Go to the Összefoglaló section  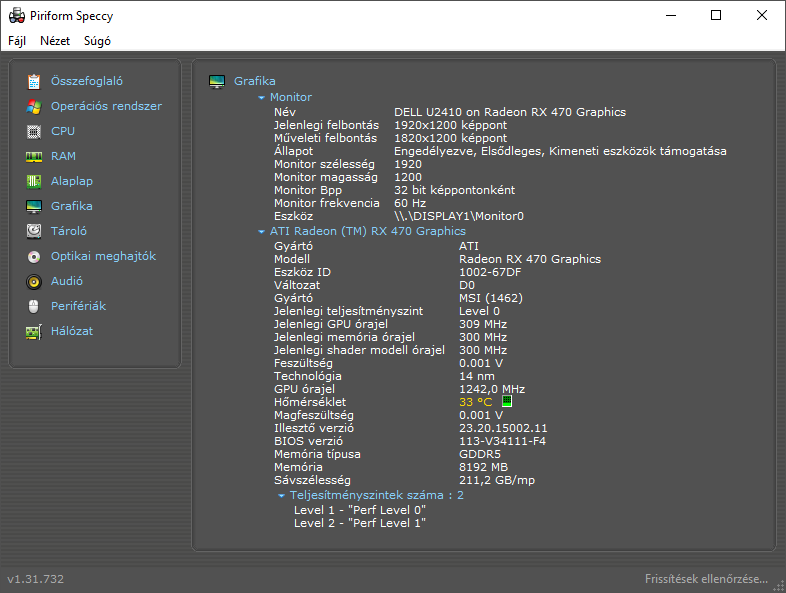click(x=87, y=81)
